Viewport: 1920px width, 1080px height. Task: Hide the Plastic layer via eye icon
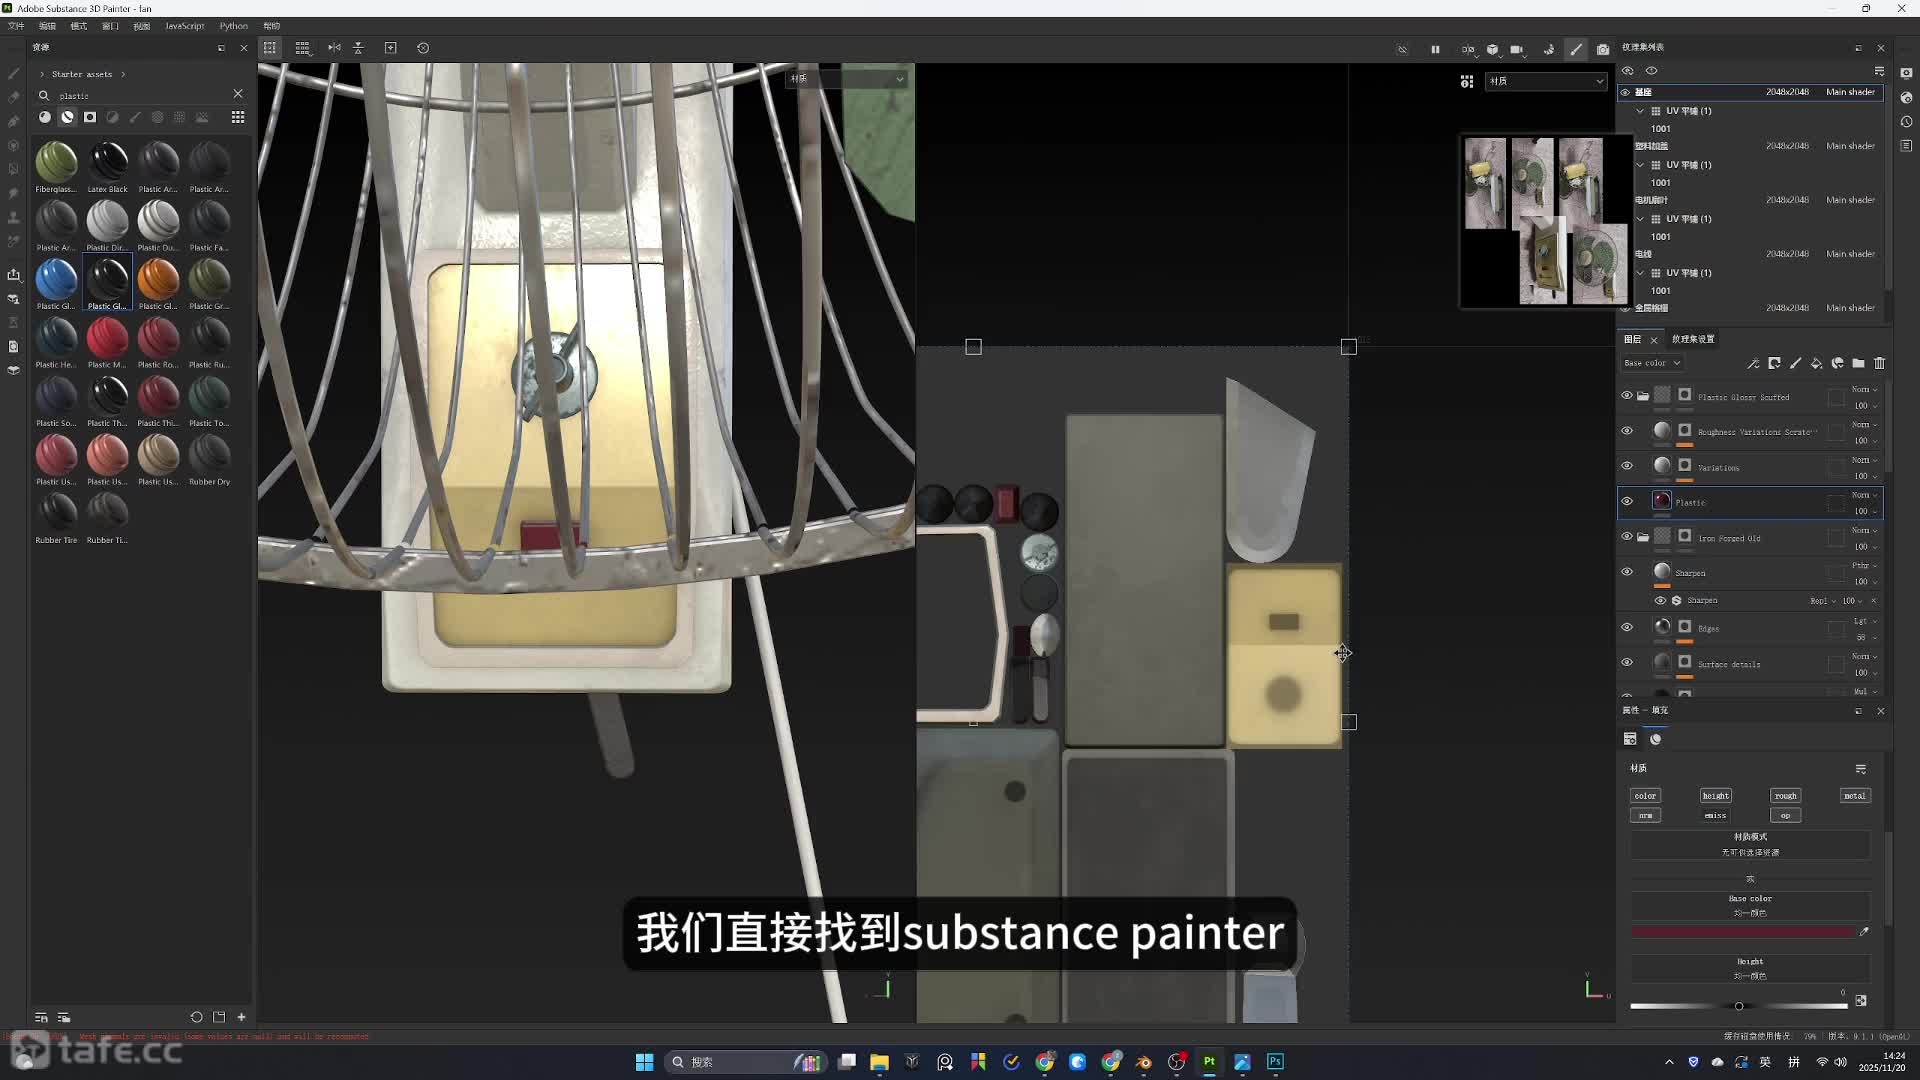[1627, 501]
